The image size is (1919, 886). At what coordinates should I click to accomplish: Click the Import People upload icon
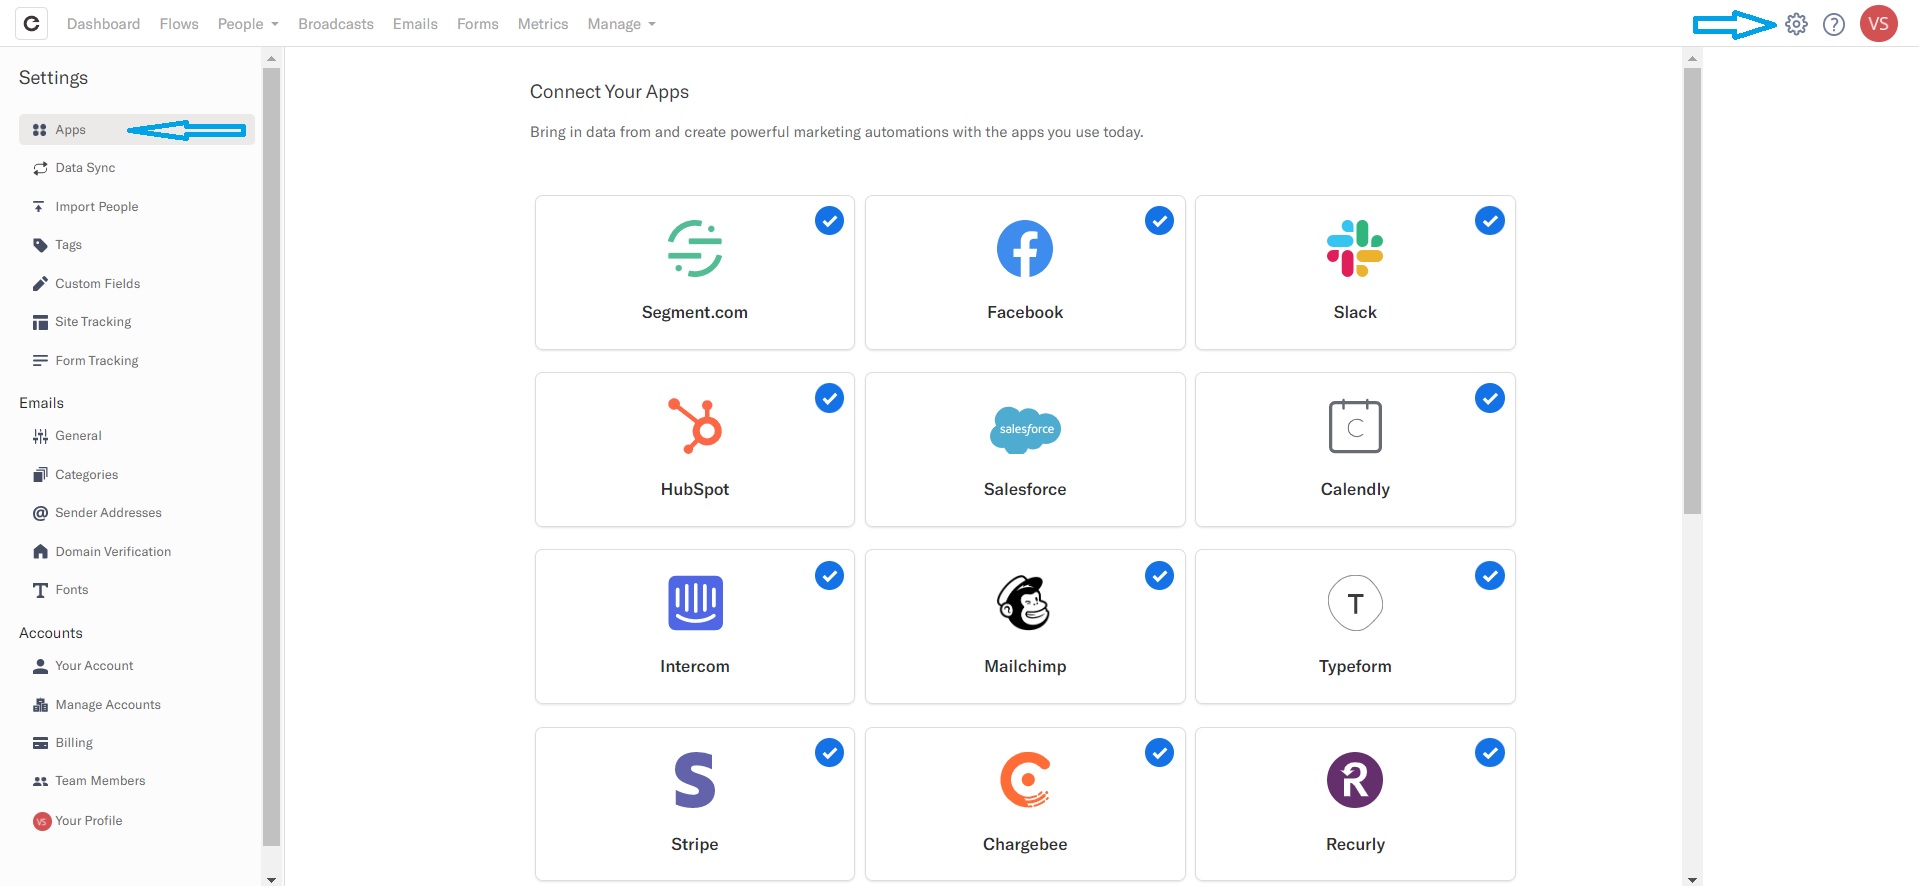39,207
